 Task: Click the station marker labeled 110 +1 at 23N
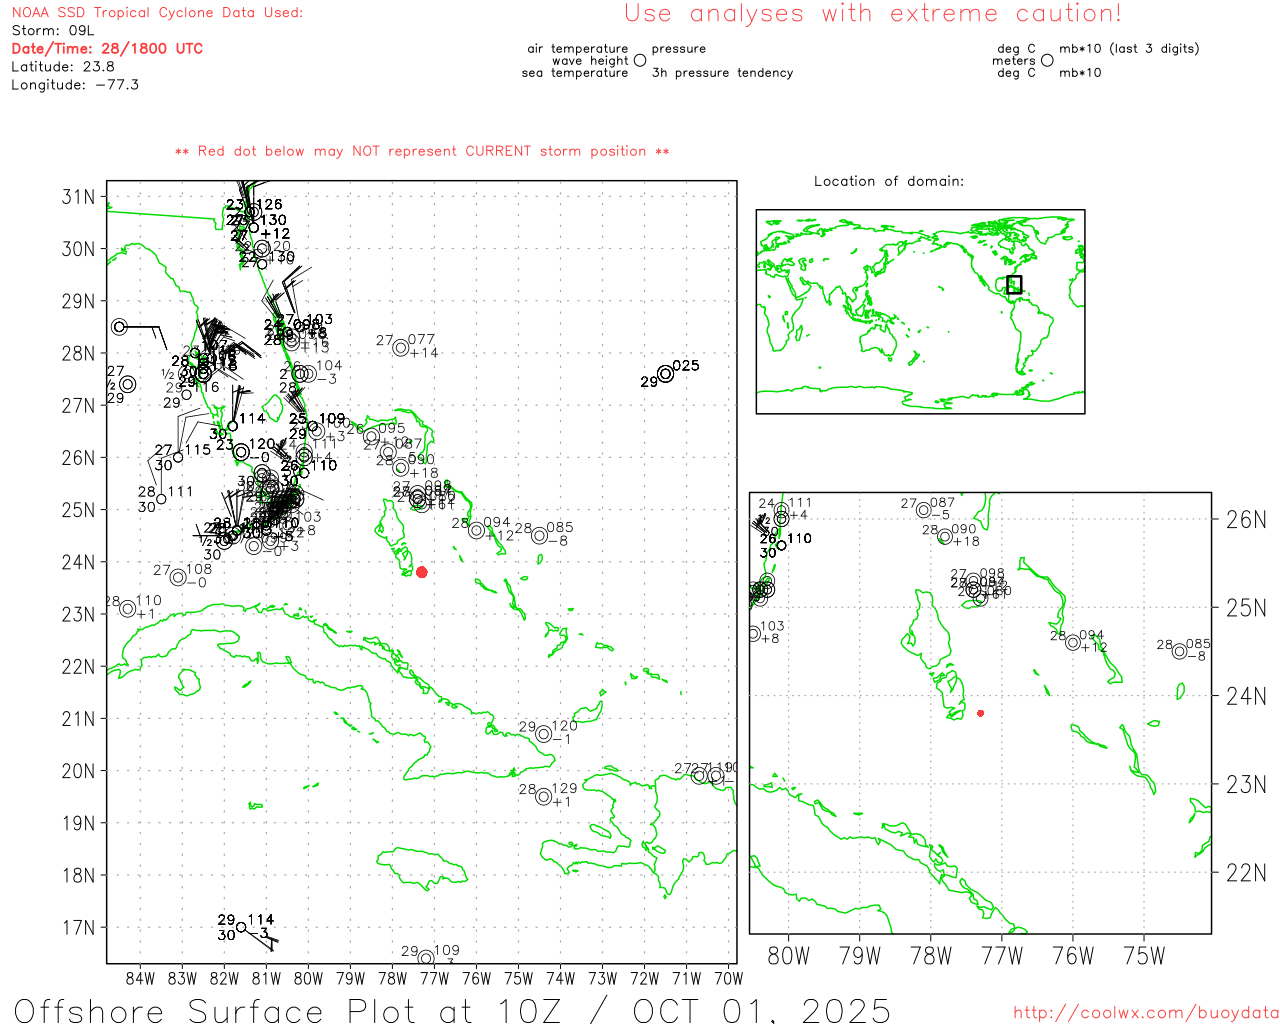click(x=128, y=608)
